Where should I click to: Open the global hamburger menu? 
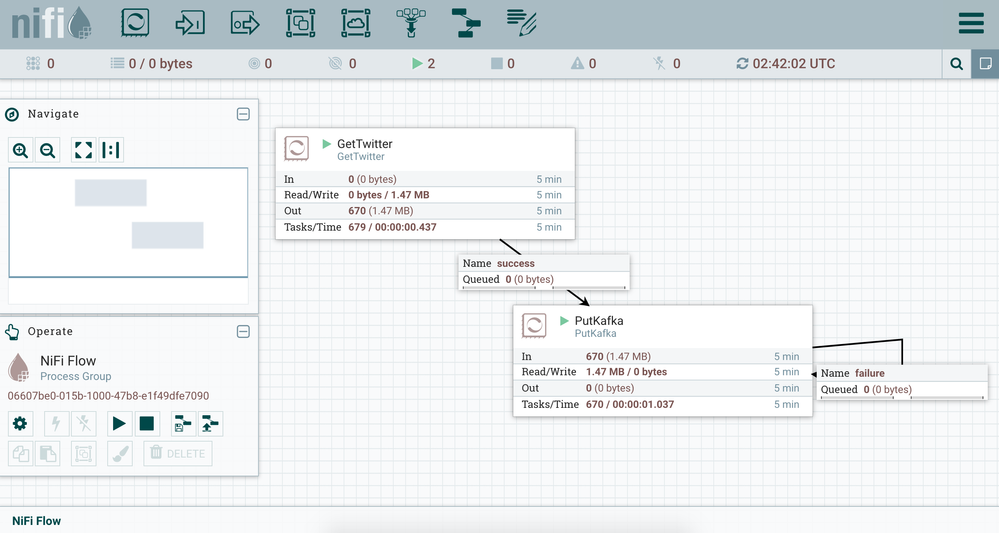(x=970, y=23)
